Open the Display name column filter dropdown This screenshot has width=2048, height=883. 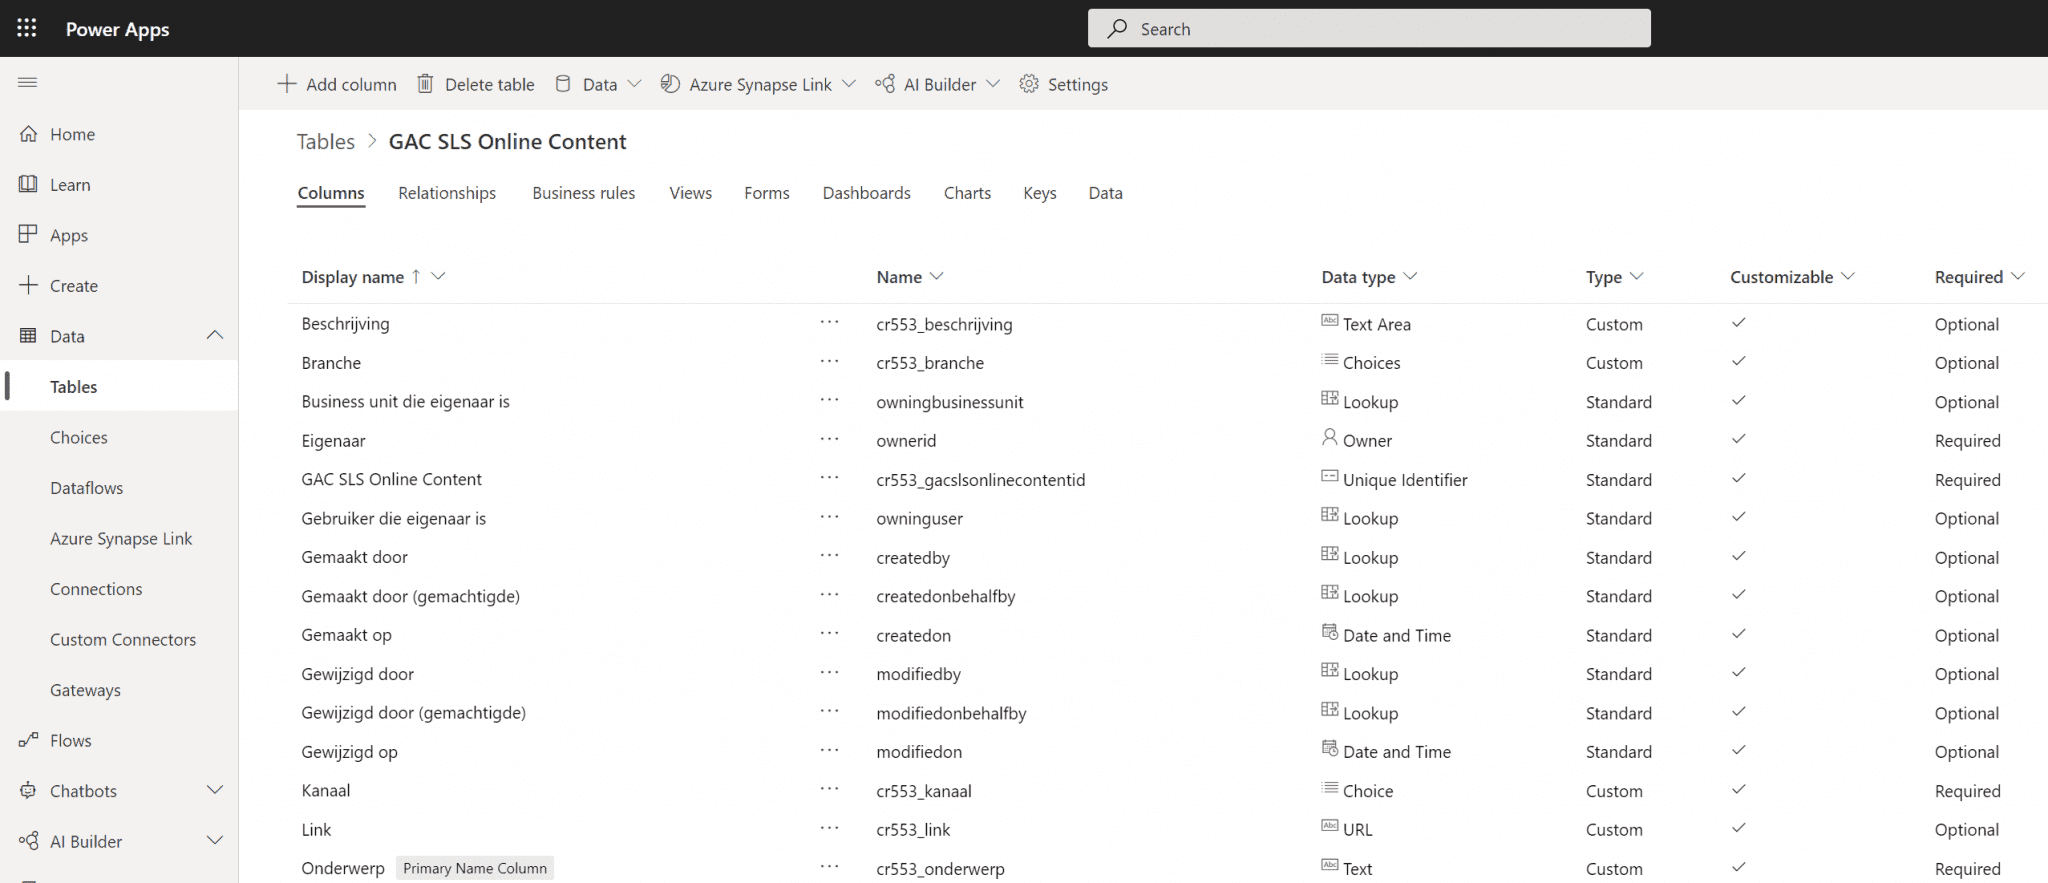[x=438, y=276]
